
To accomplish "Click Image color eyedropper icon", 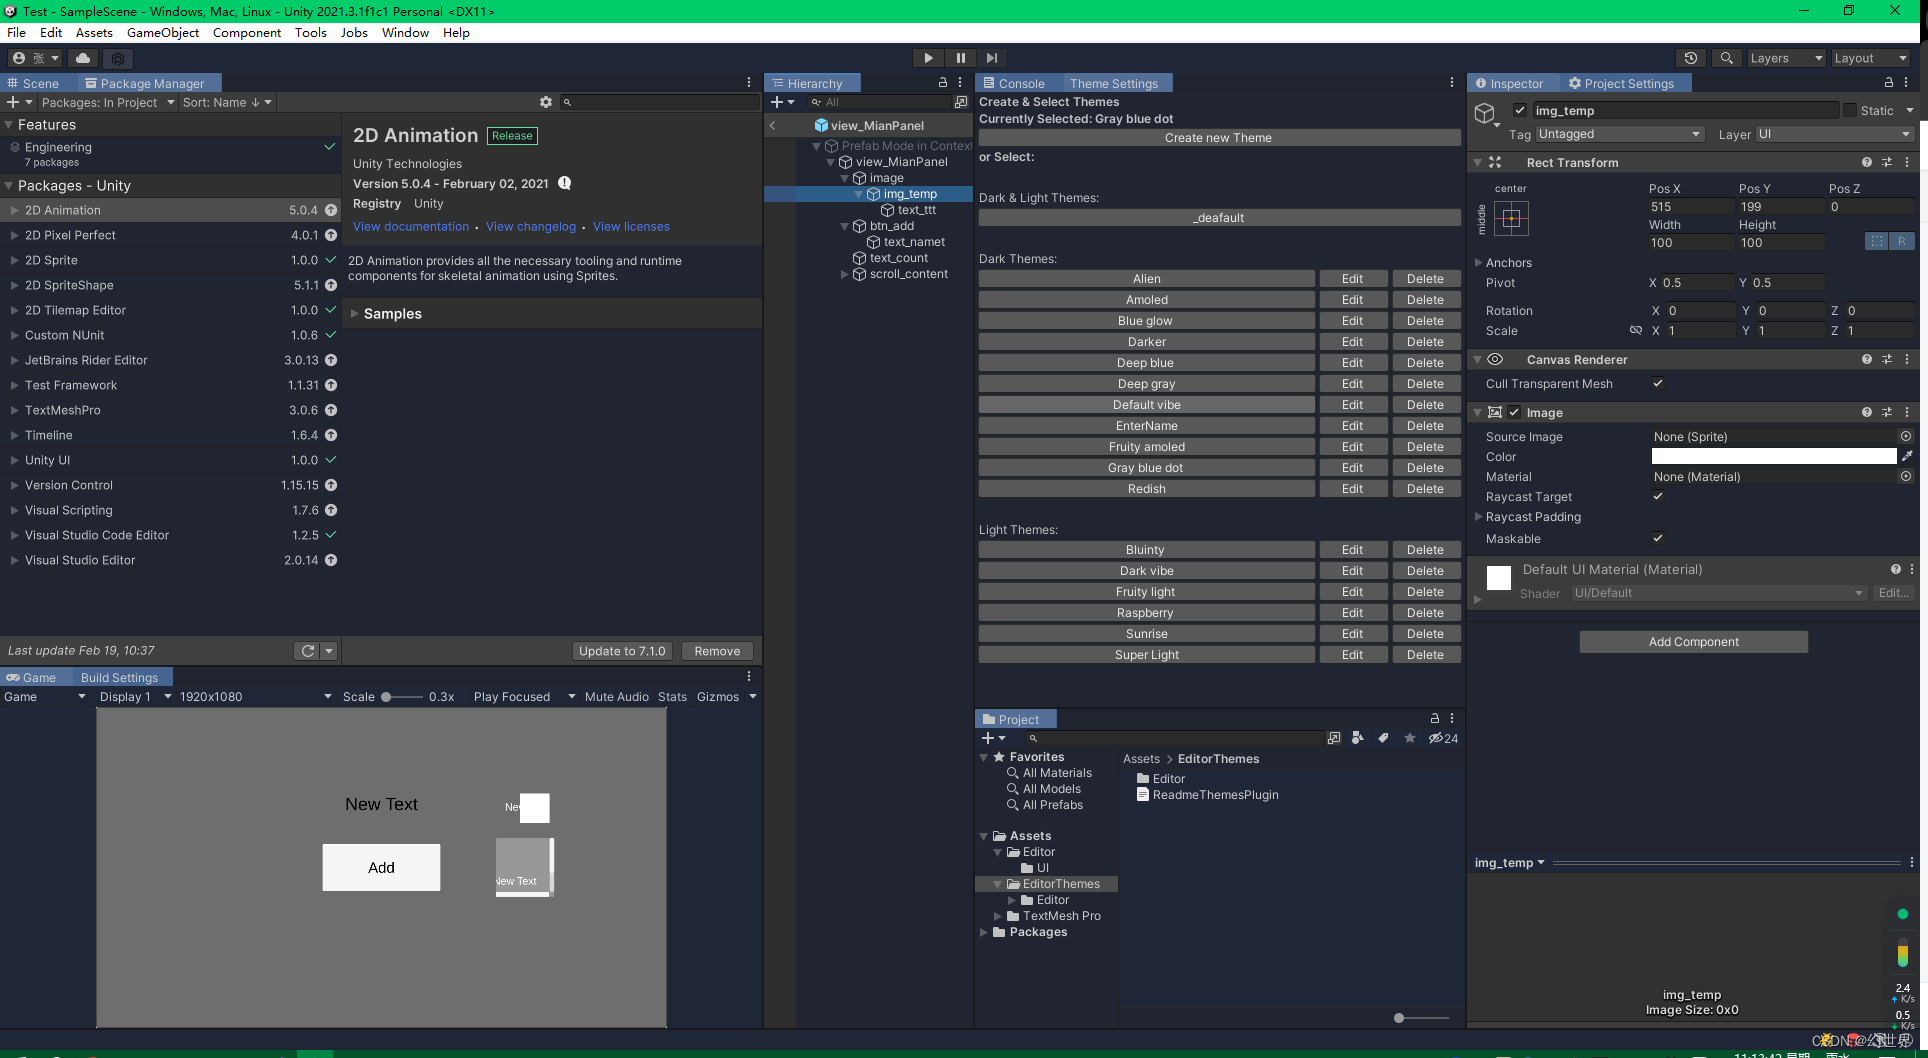I will click(1907, 456).
